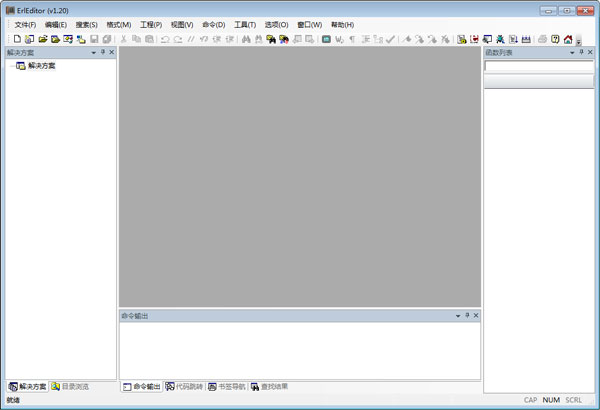Image resolution: width=600 pixels, height=410 pixels.
Task: Select the 代码跳转 tab
Action: coord(184,386)
